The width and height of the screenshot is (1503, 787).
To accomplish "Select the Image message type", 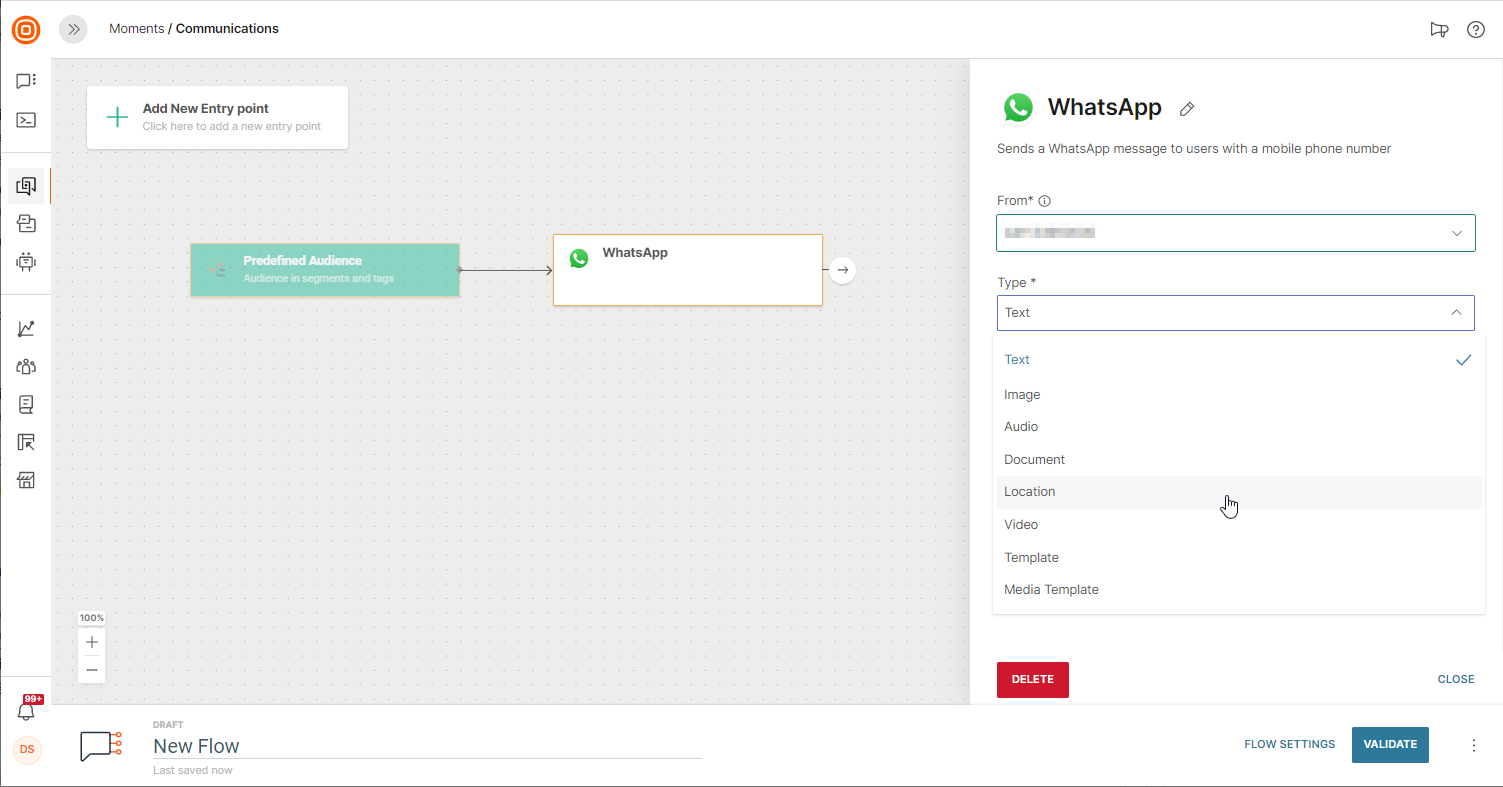I will 1022,395.
